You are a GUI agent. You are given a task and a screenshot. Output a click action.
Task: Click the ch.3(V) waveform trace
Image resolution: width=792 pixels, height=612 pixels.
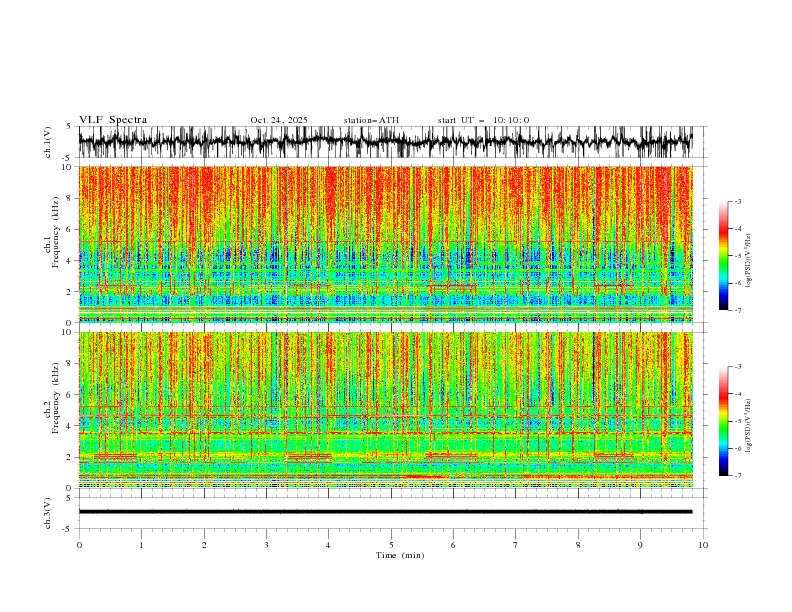(x=386, y=512)
